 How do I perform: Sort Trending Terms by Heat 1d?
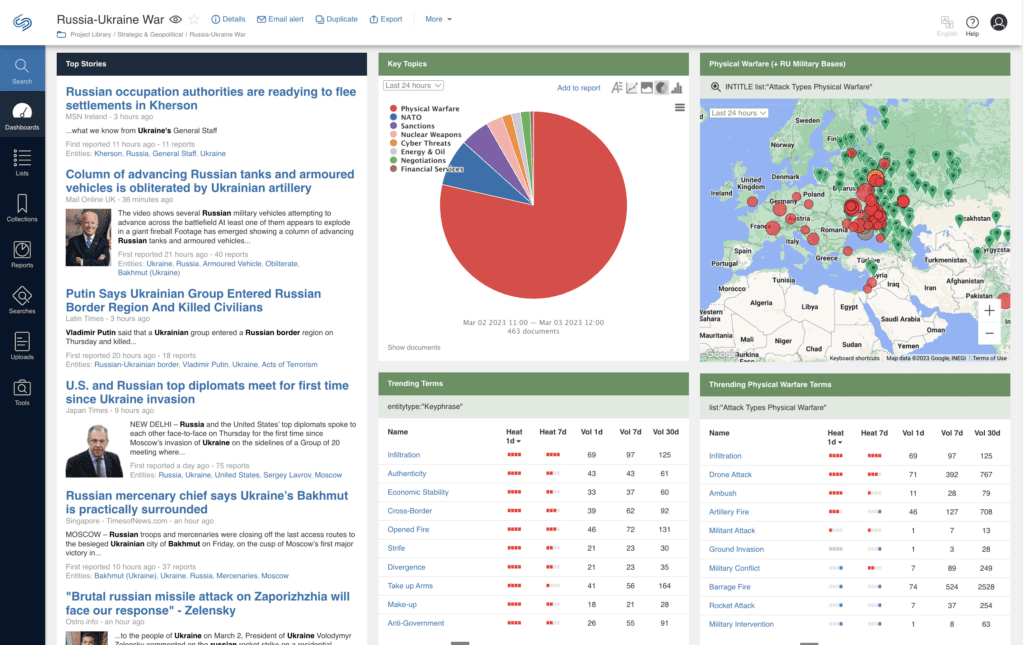514,436
